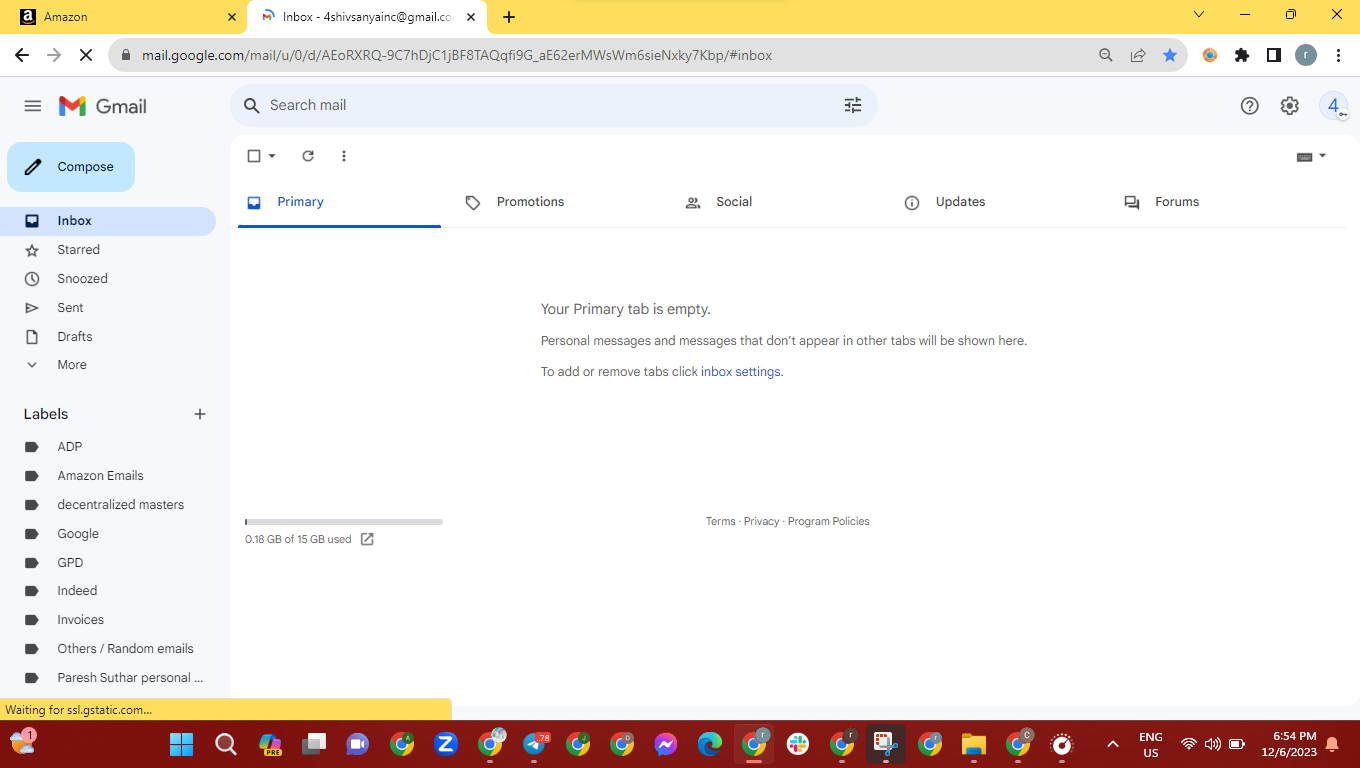
Task: Open the Starred folder
Action: click(x=108, y=250)
